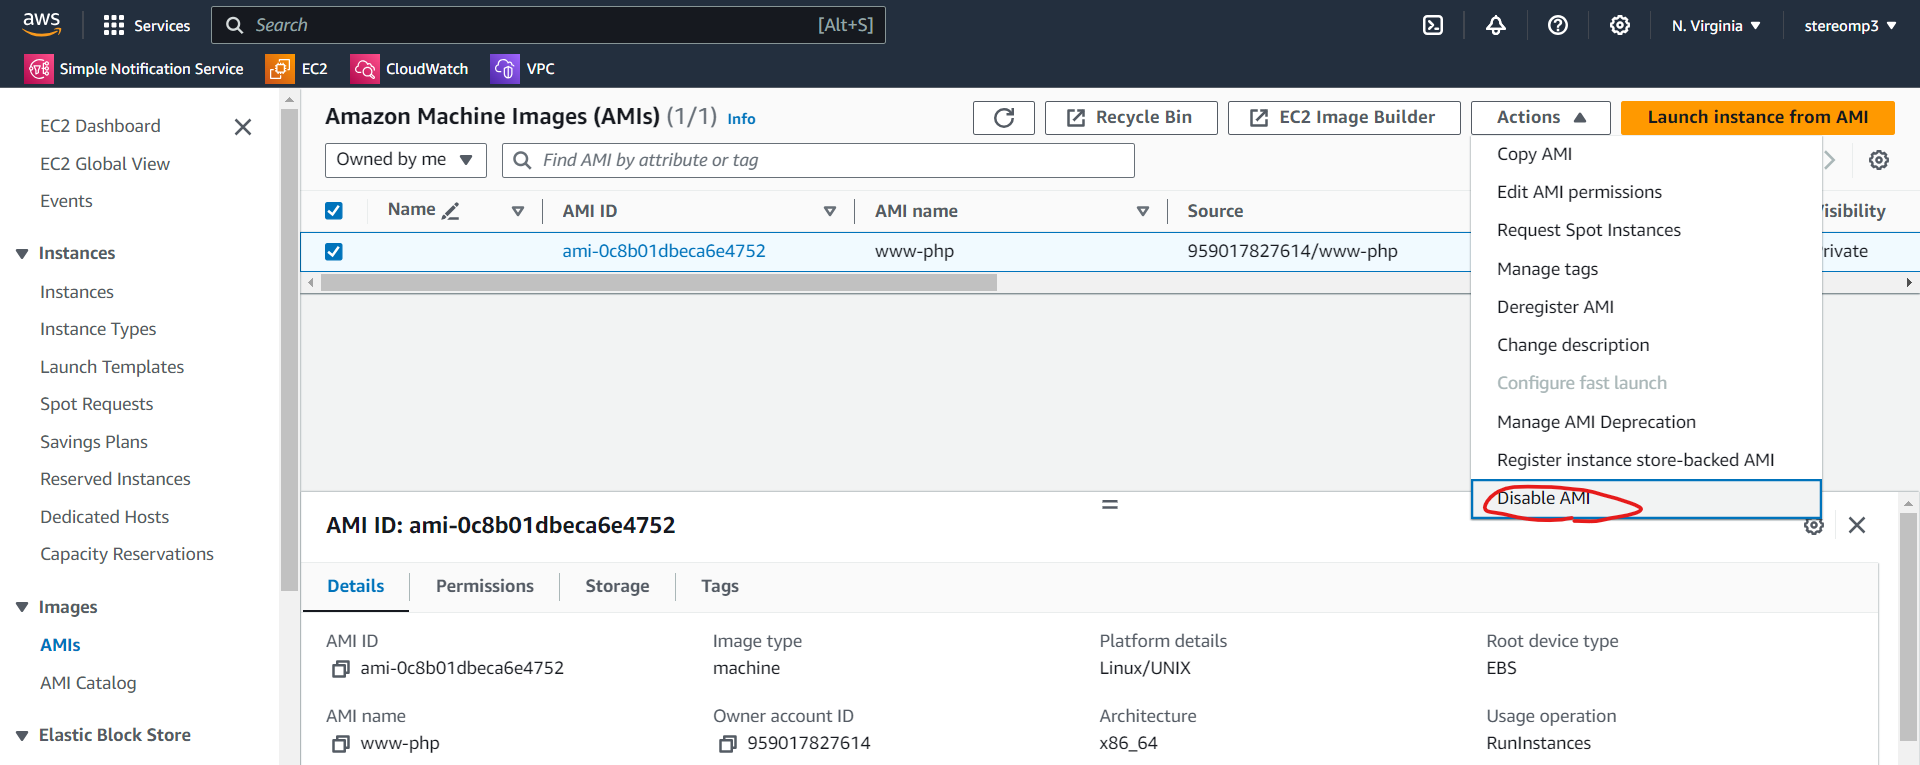
Task: Go to EC2 Dashboard
Action: click(100, 126)
